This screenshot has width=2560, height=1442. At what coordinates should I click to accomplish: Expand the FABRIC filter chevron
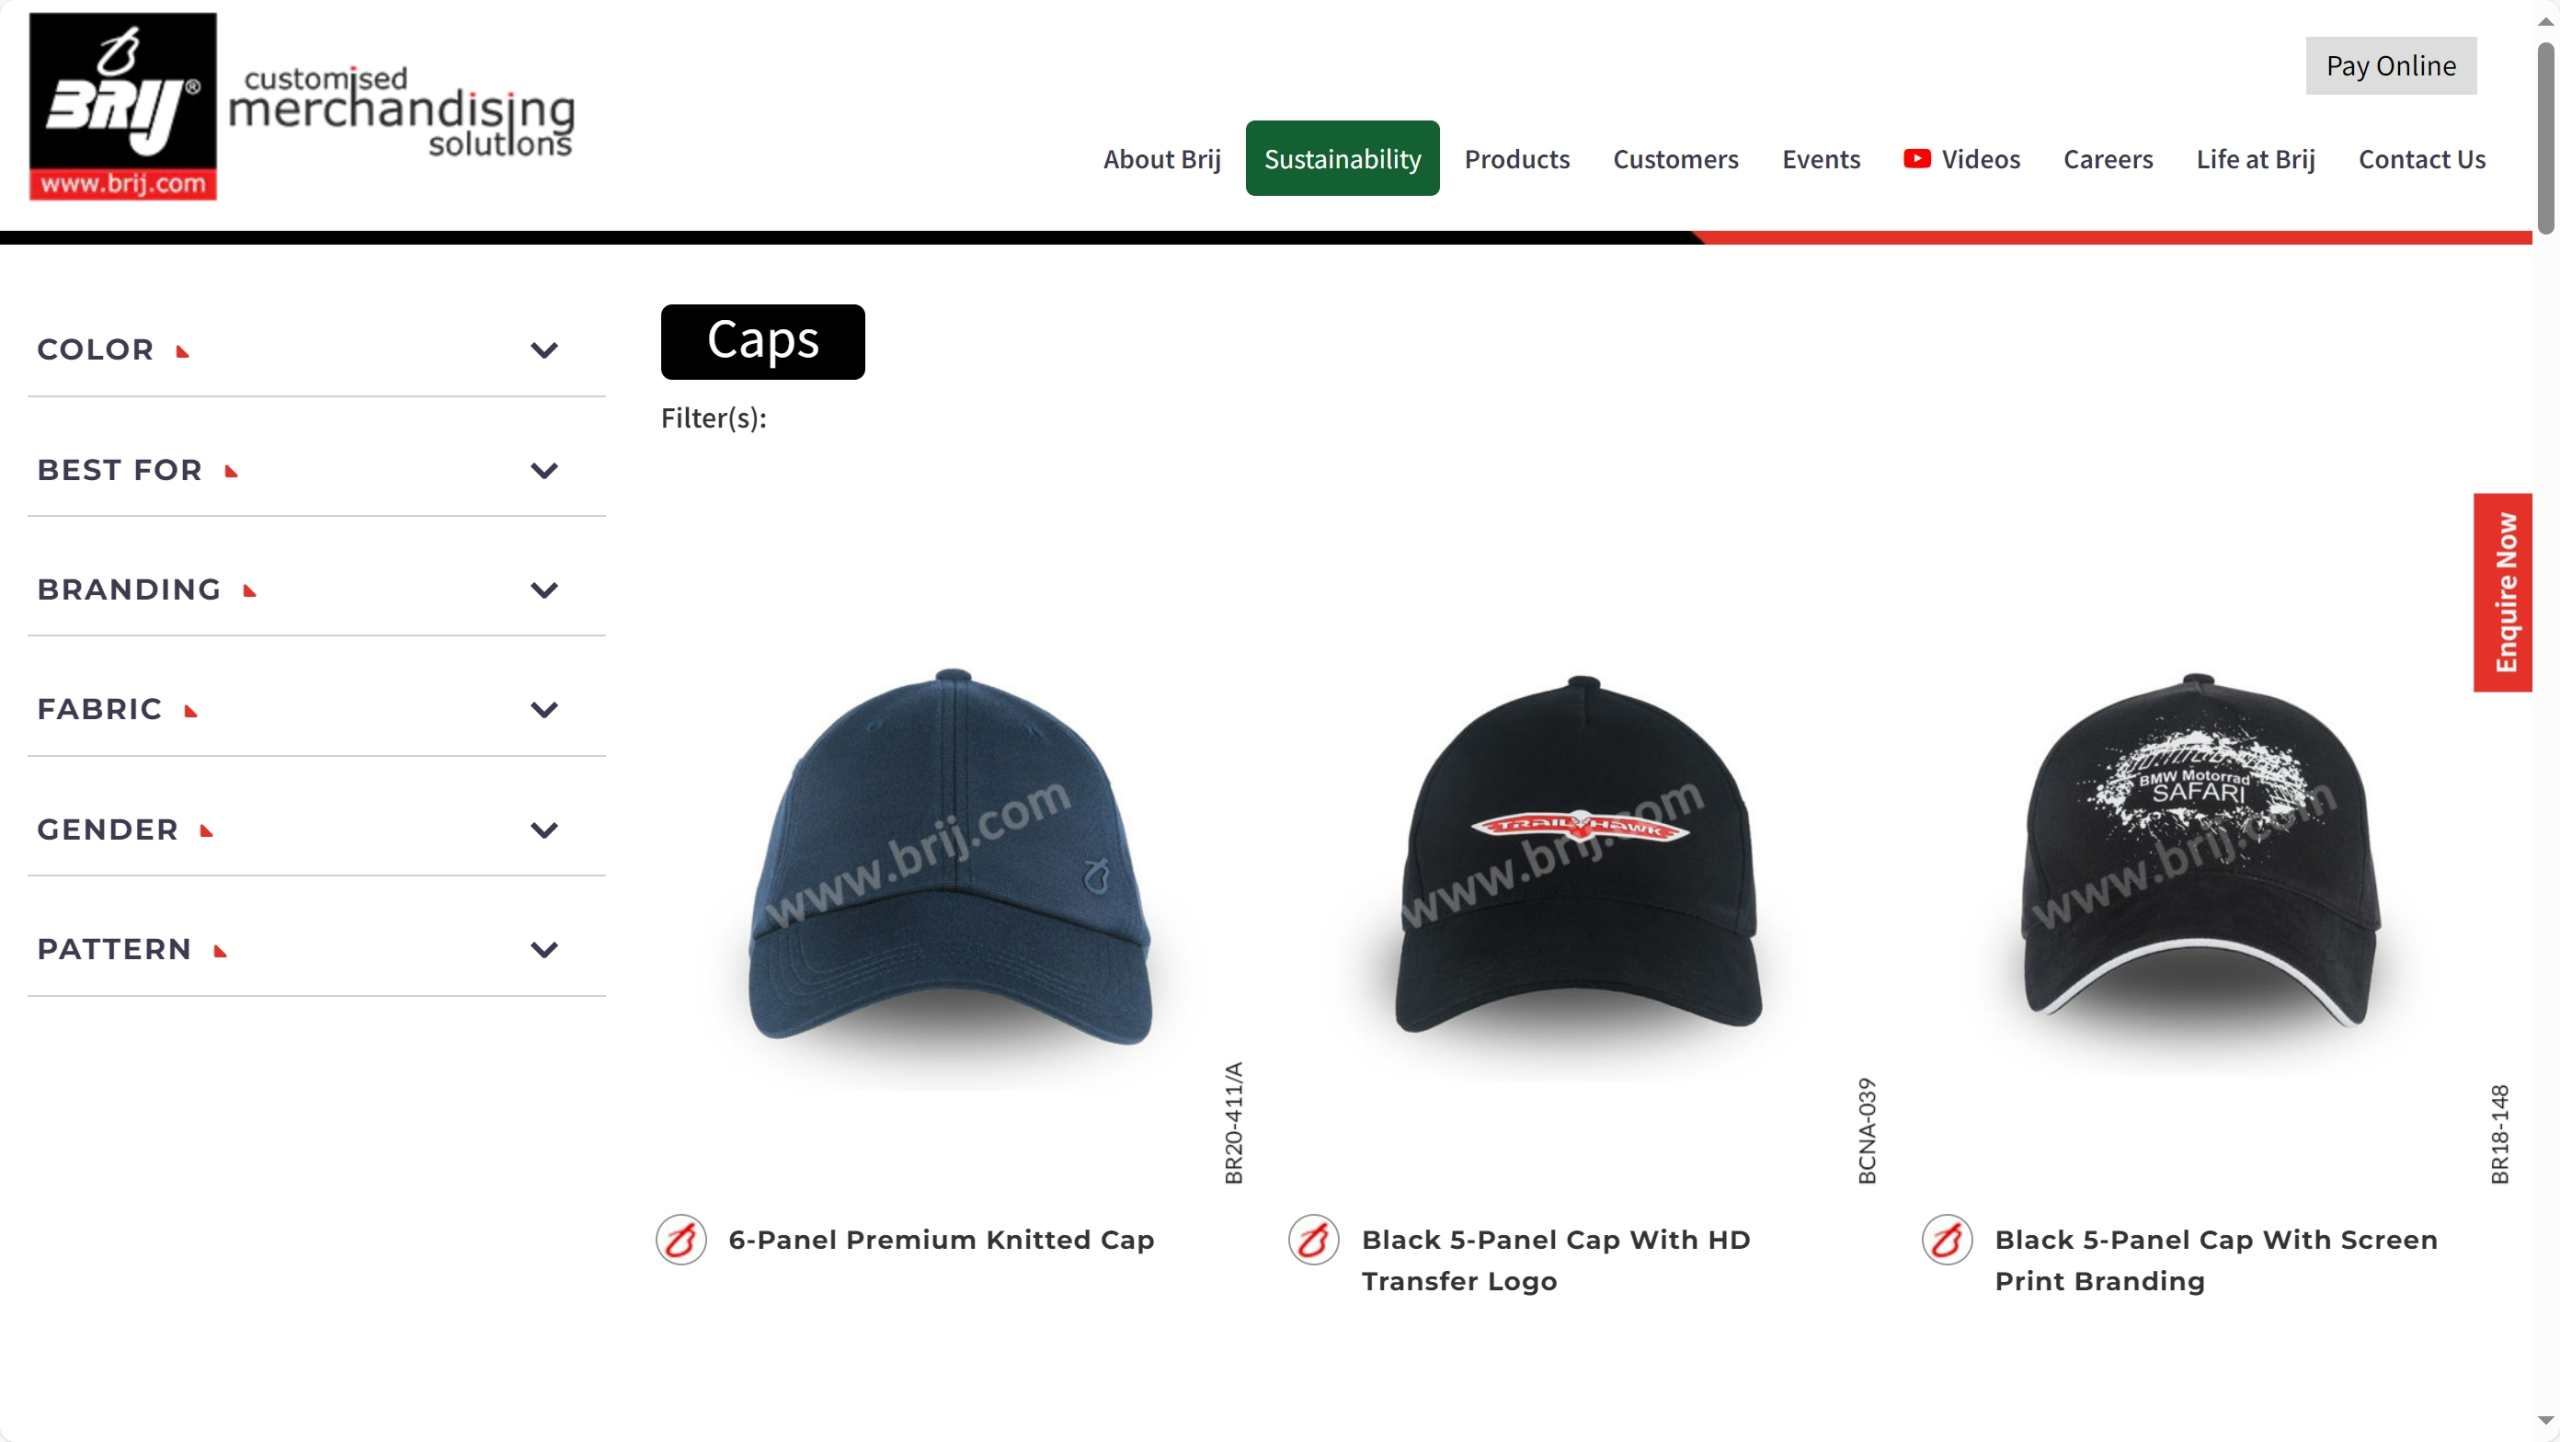tap(544, 709)
